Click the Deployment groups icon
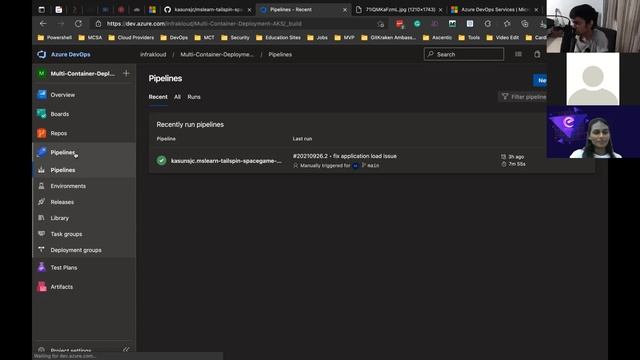This screenshot has width=640, height=360. (41, 250)
